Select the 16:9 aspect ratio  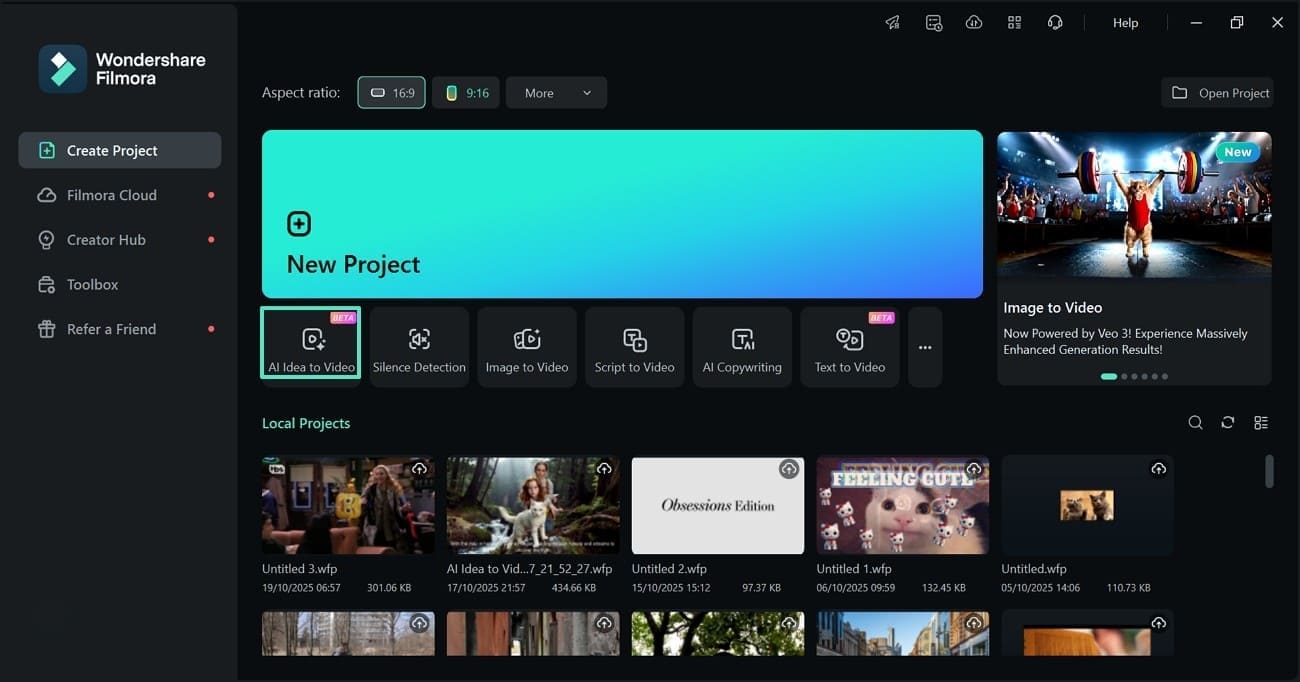pyautogui.click(x=391, y=92)
